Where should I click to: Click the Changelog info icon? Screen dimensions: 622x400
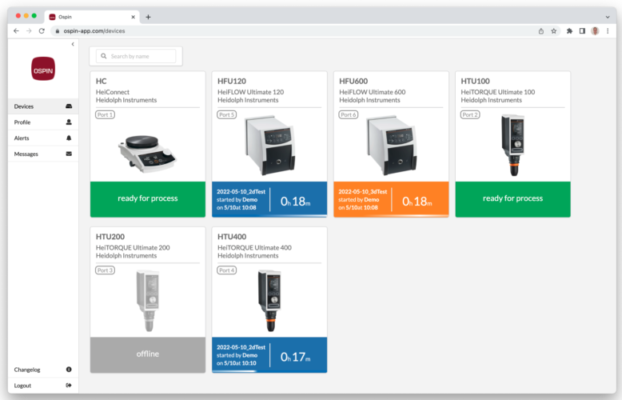69,369
